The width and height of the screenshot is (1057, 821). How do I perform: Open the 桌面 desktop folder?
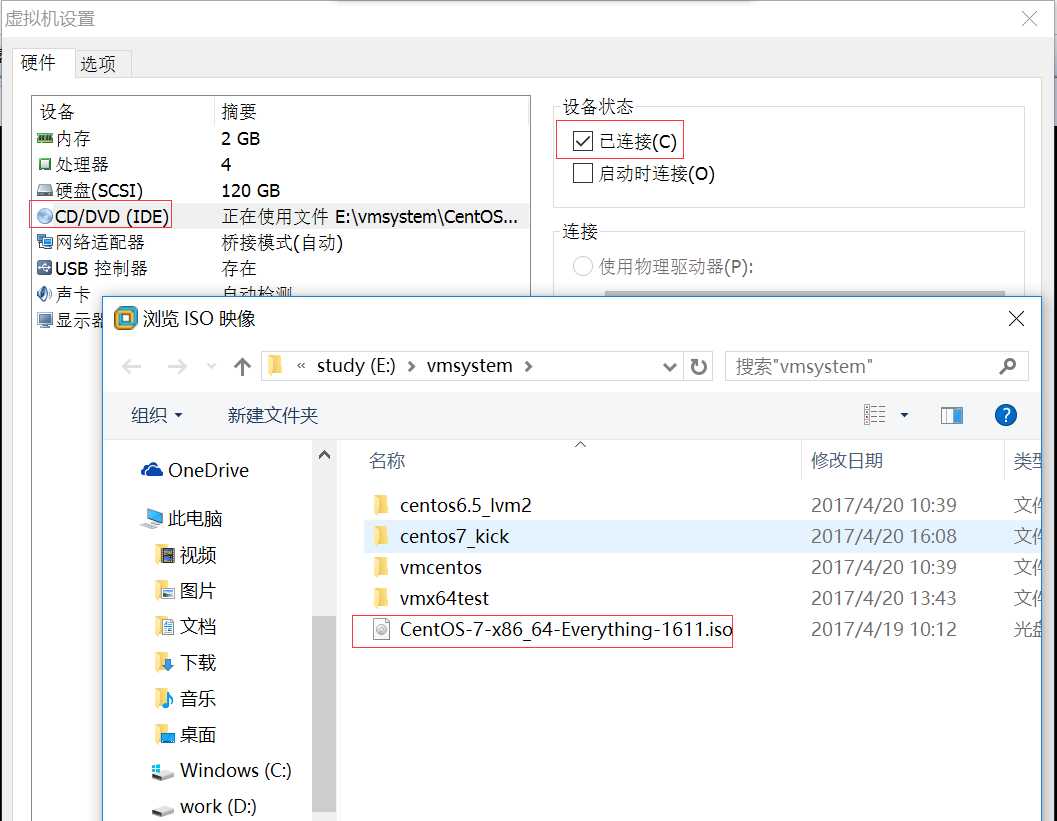pos(186,734)
